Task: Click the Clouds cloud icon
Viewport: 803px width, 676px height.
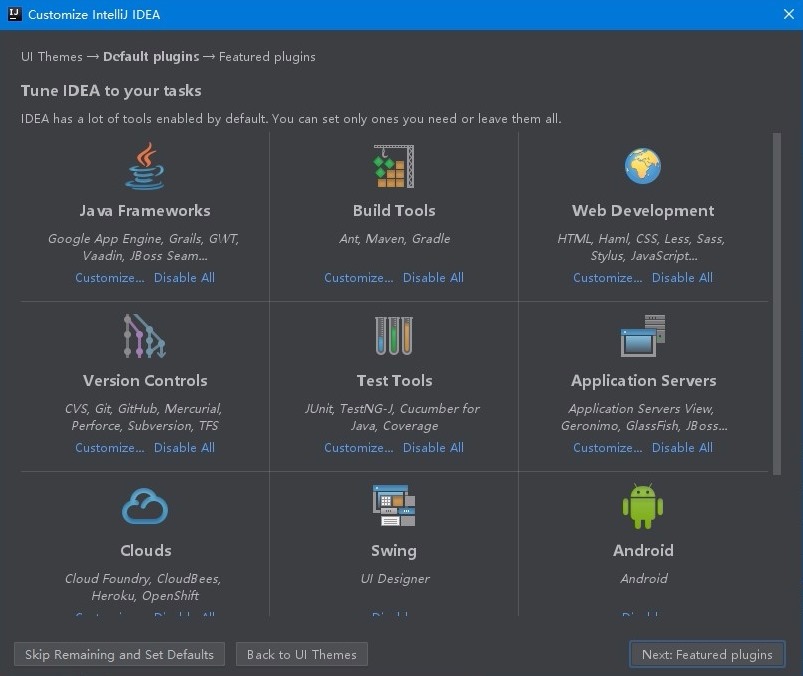Action: [145, 507]
